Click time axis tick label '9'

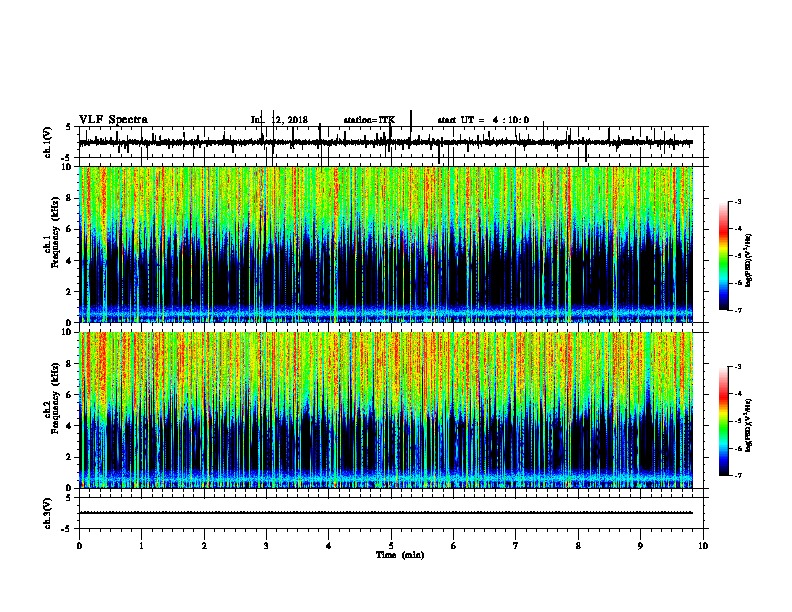coord(640,546)
